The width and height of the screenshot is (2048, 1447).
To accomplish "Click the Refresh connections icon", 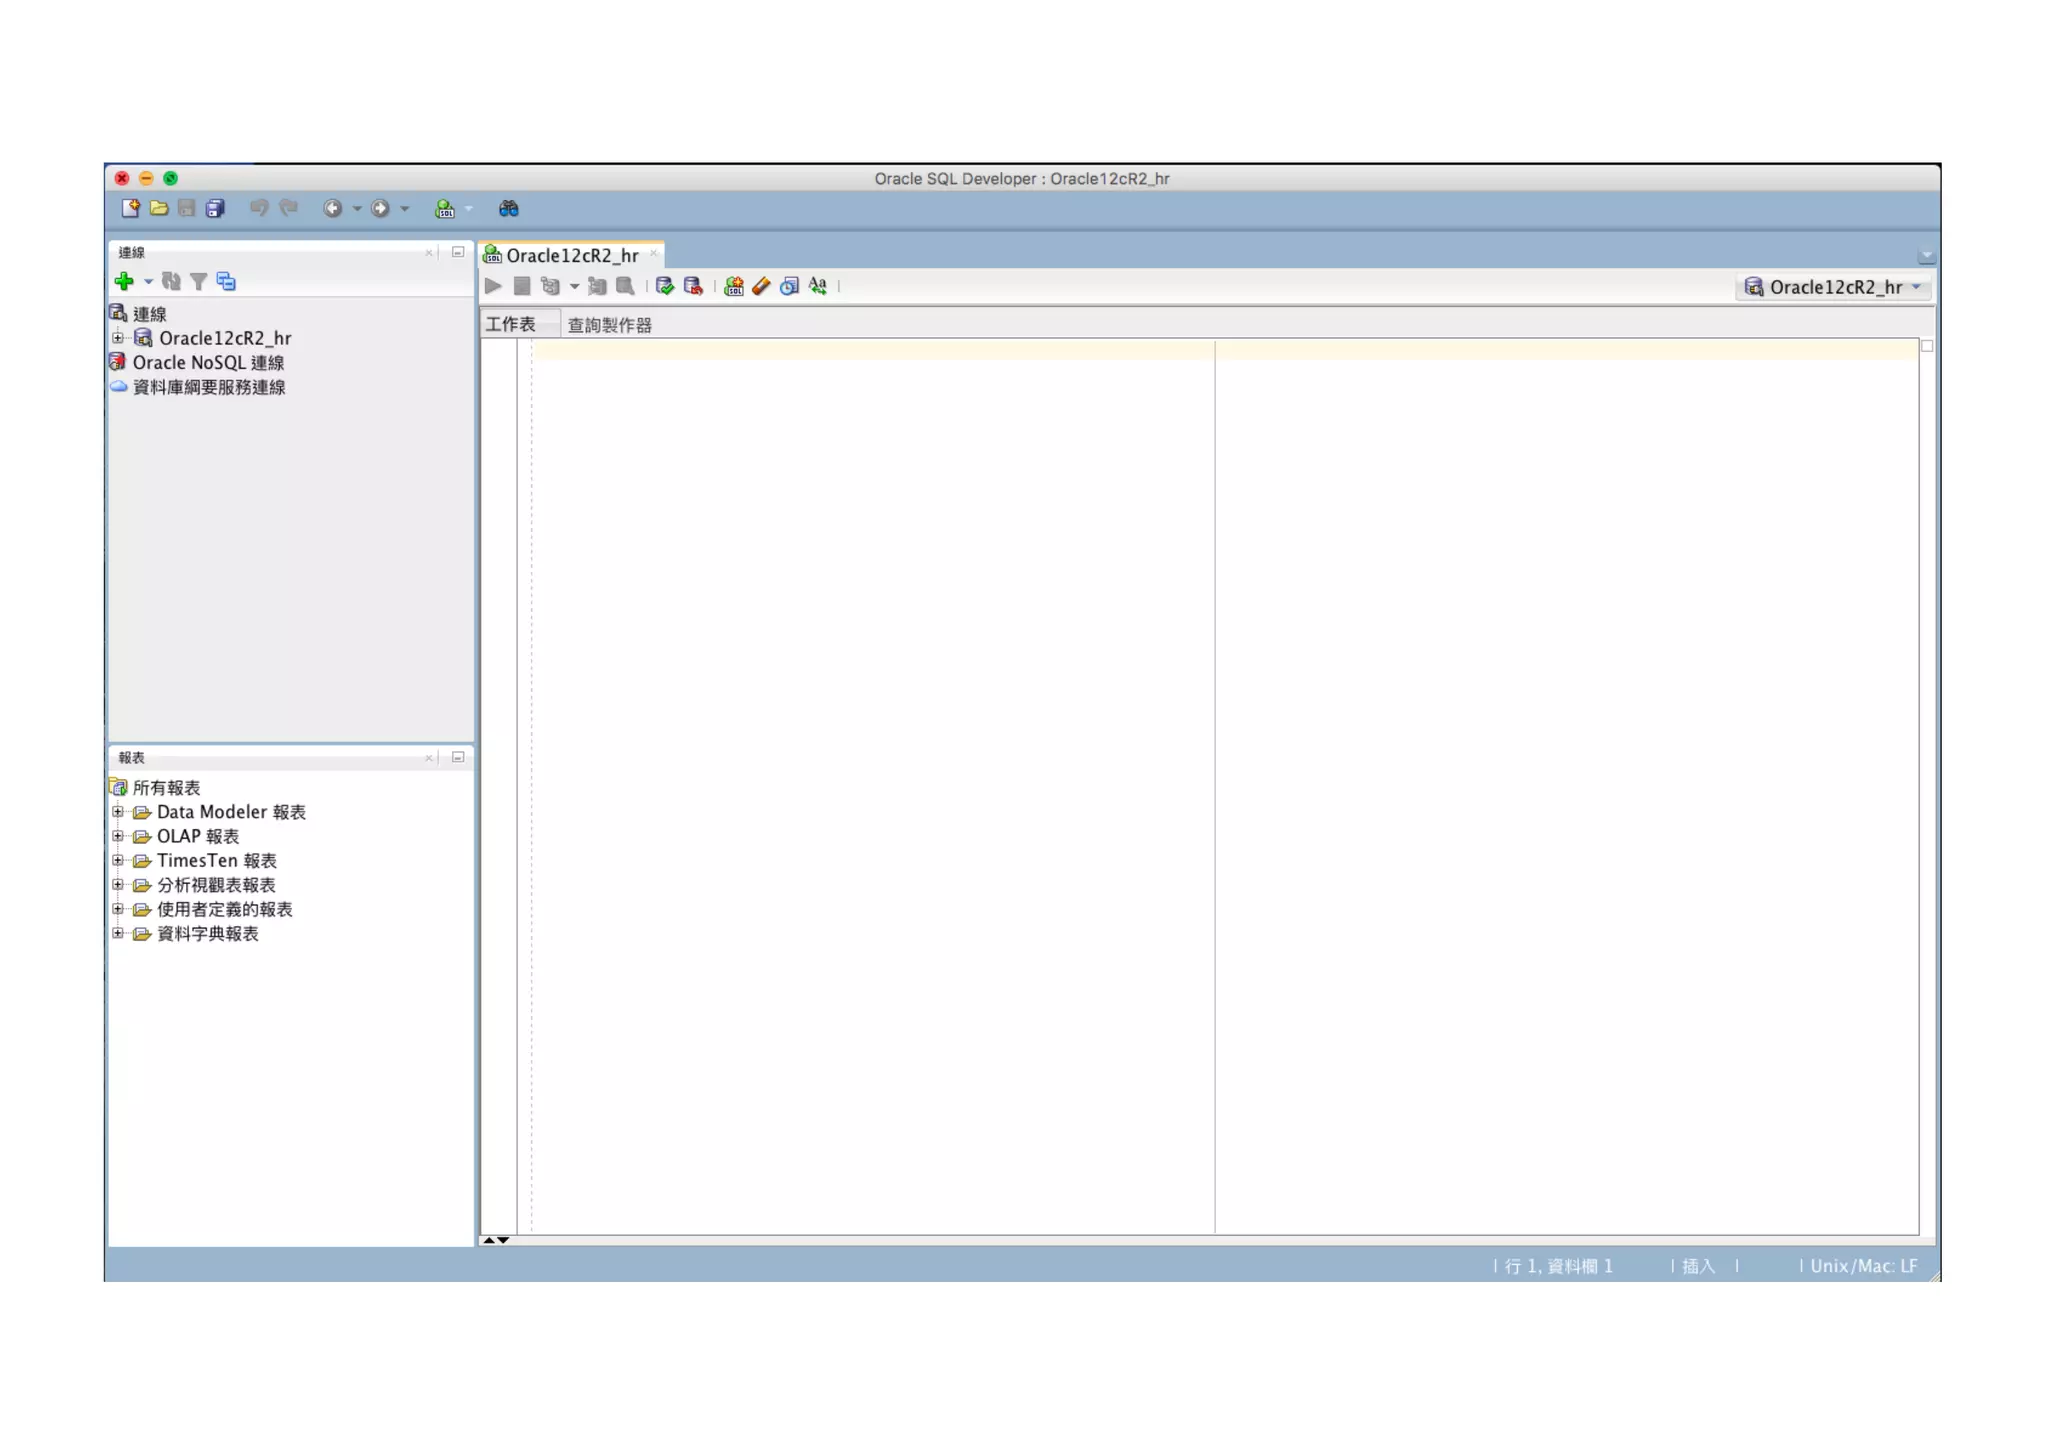I will [171, 281].
